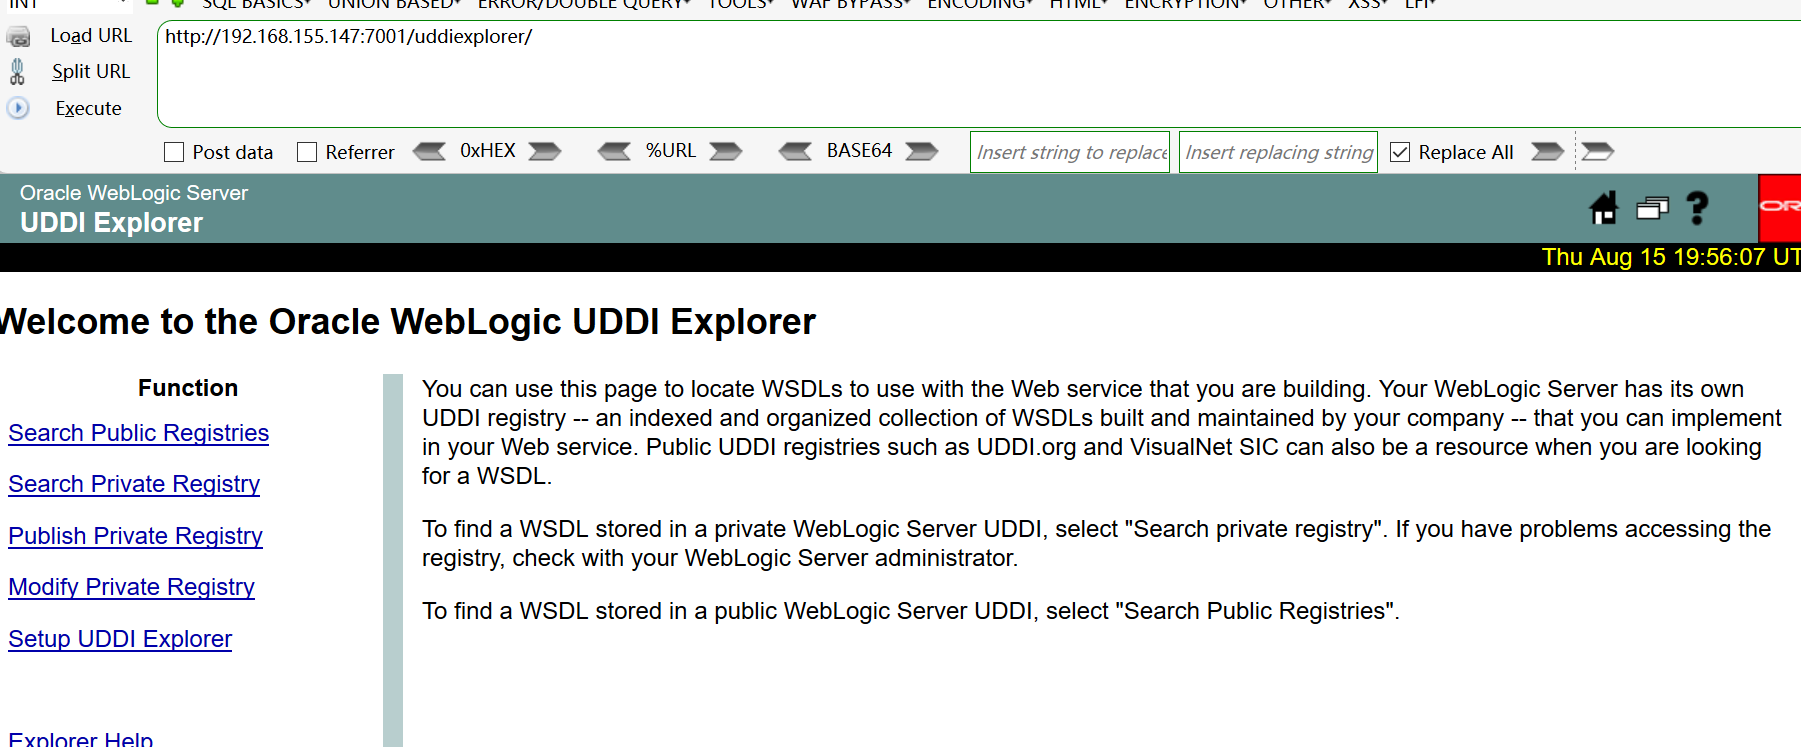Open the TOOLS dropdown menu
Image resolution: width=1801 pixels, height=747 pixels.
741,5
